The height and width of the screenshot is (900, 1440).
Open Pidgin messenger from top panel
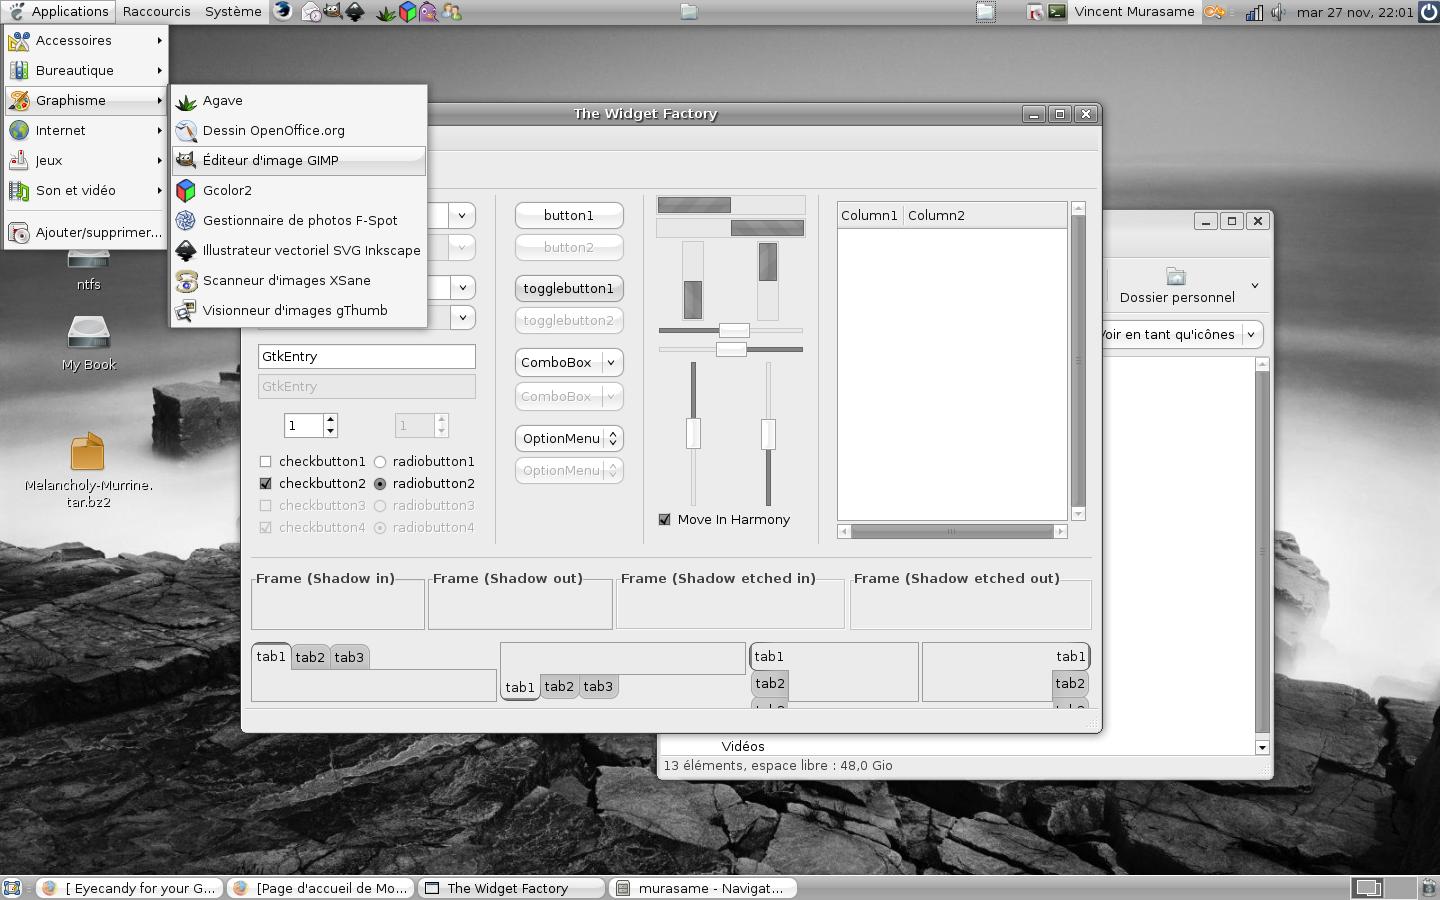(429, 12)
